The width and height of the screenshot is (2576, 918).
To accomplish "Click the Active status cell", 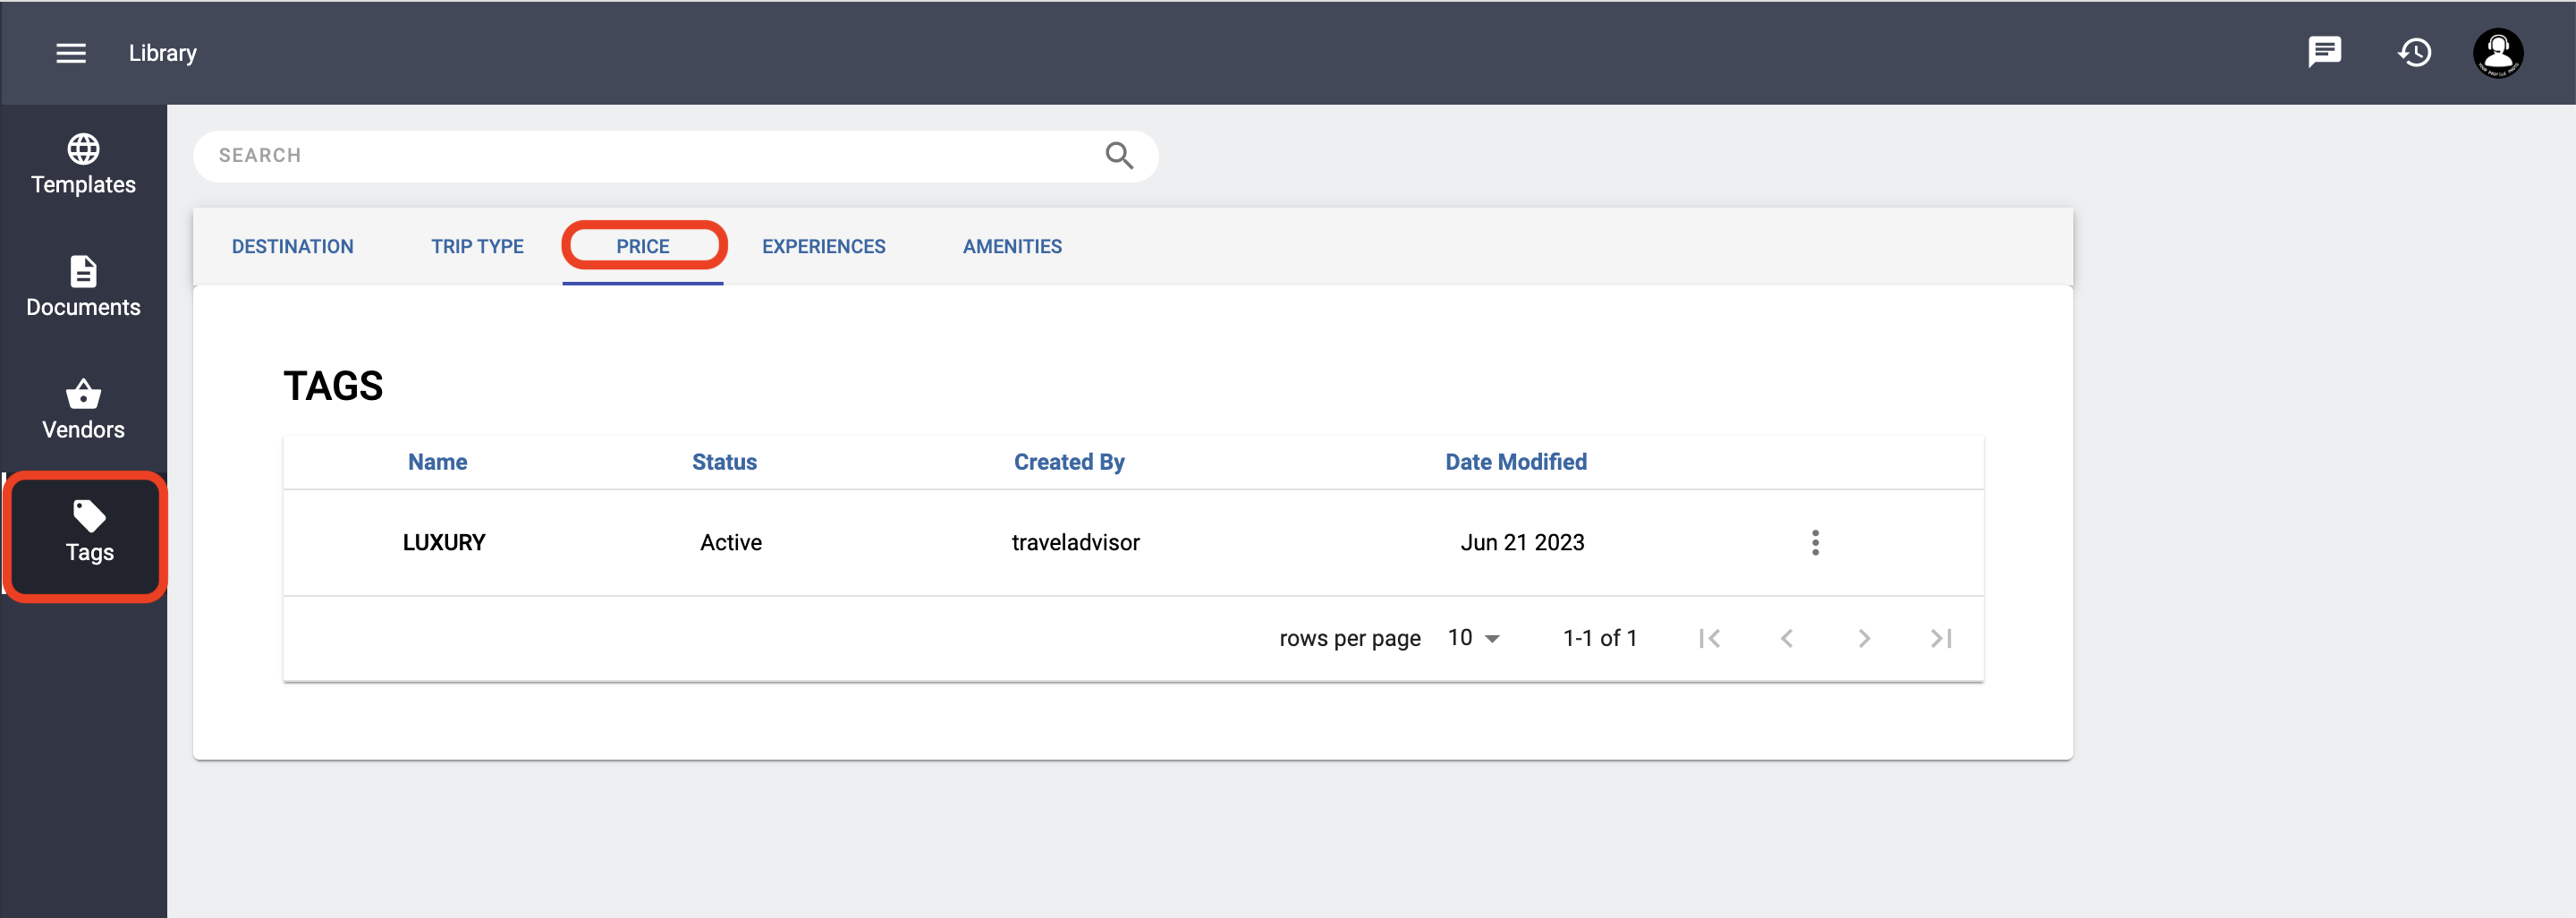I will [x=730, y=542].
